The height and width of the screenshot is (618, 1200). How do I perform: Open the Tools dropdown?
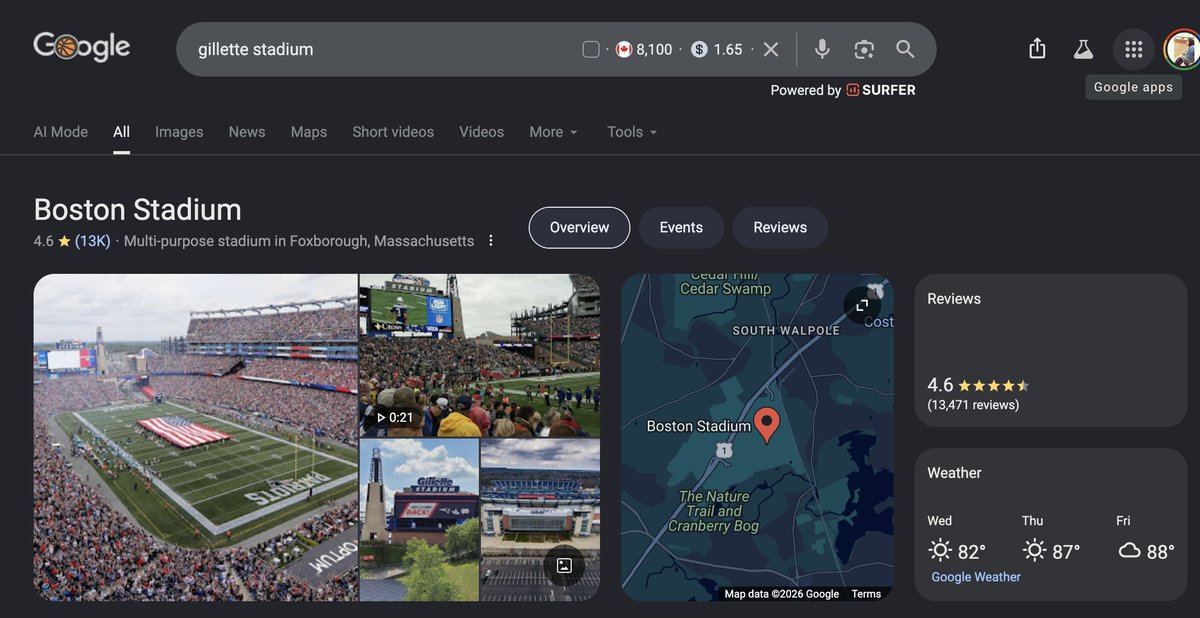(x=632, y=132)
